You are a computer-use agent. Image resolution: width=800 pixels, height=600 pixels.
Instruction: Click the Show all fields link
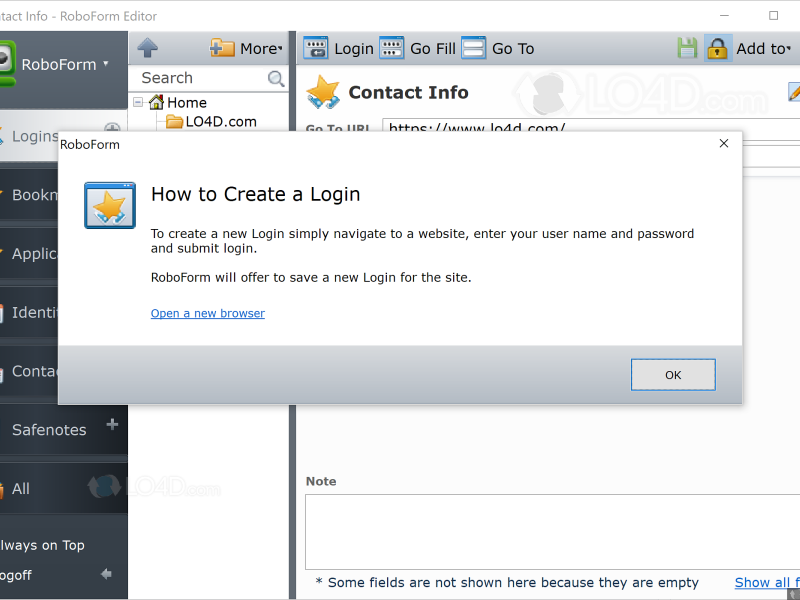(767, 582)
